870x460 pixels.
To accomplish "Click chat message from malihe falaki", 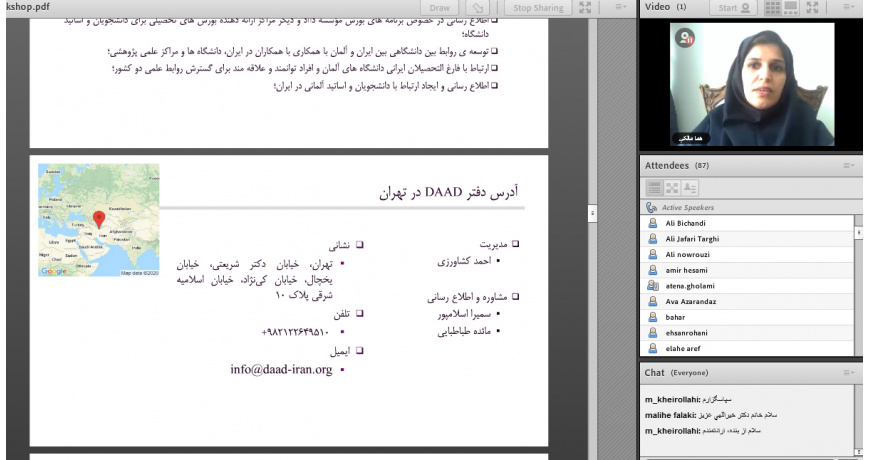I will pyautogui.click(x=711, y=415).
